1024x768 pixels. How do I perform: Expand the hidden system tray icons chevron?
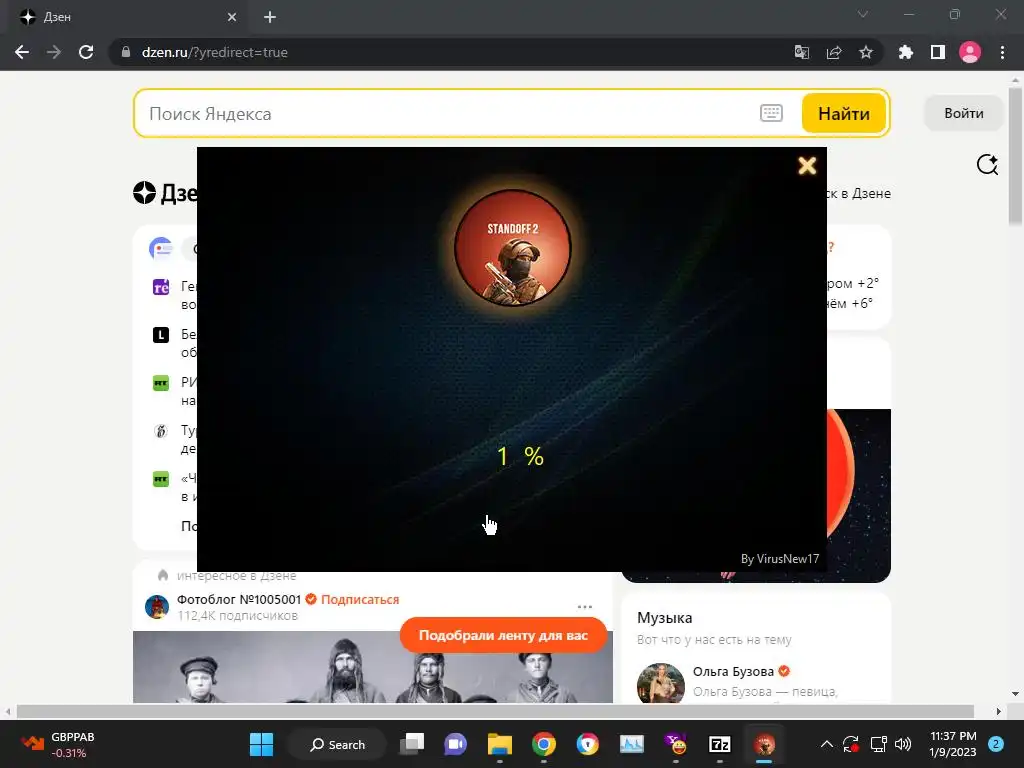coord(827,744)
